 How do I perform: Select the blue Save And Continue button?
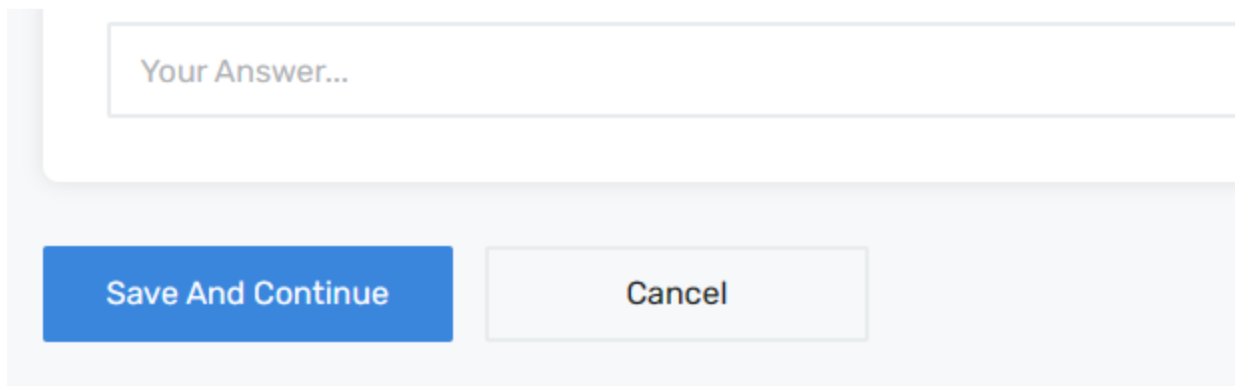tap(247, 294)
